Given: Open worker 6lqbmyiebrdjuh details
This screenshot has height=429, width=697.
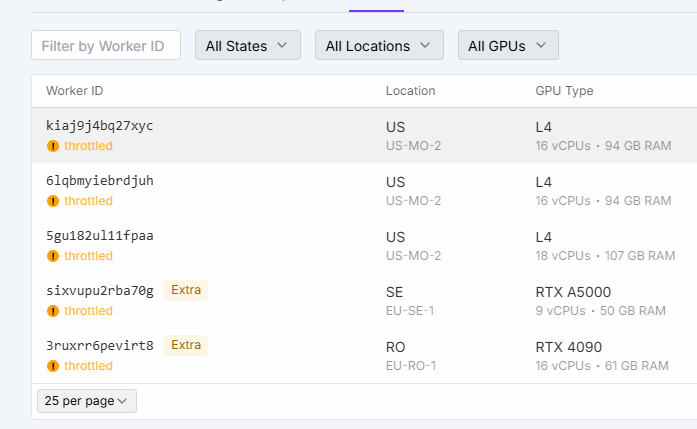Looking at the screenshot, I should click(x=100, y=181).
